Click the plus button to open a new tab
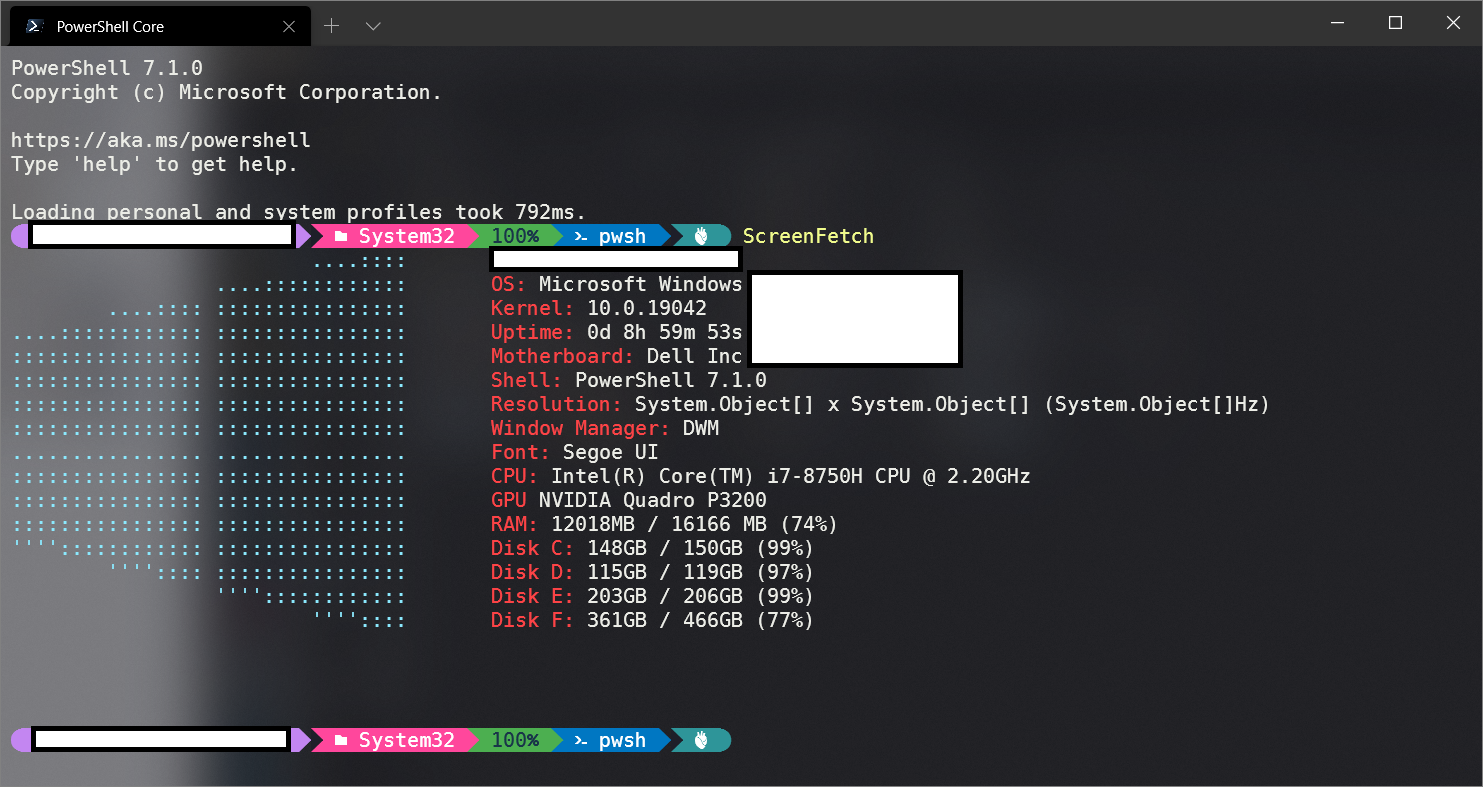The width and height of the screenshot is (1483, 787). pyautogui.click(x=331, y=25)
